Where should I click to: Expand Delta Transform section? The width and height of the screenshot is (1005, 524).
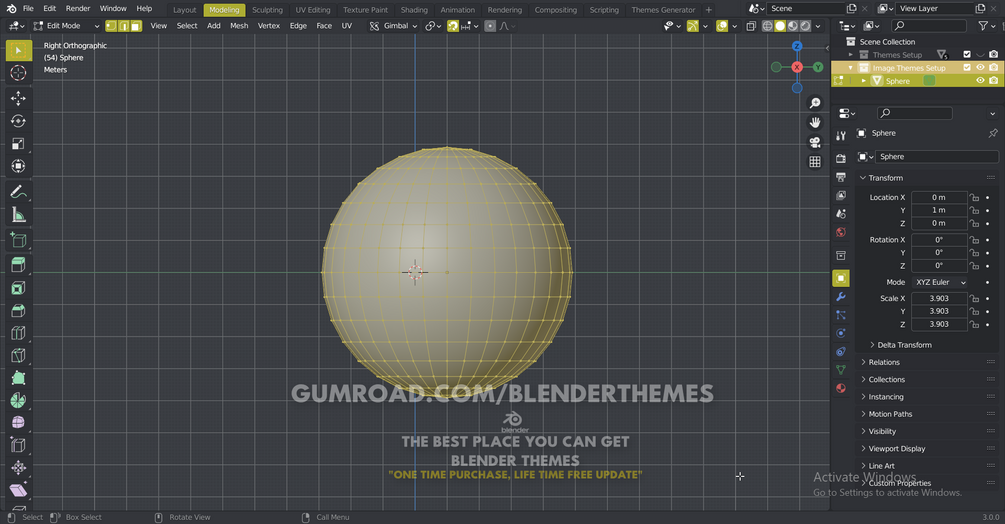point(904,345)
